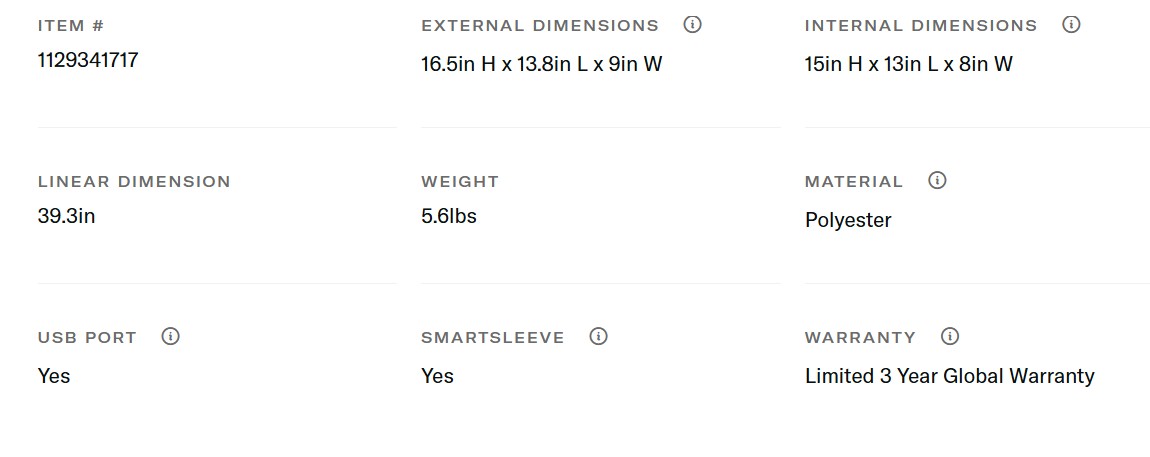Click the ITEM # heading
Screen dimensions: 1150x457
click(71, 26)
